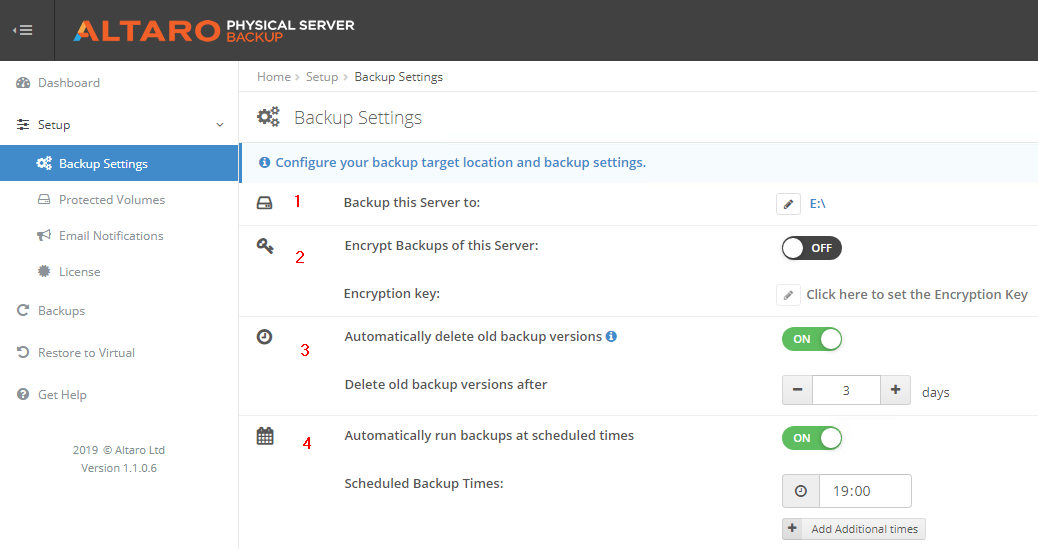The height and width of the screenshot is (549, 1038).
Task: Click the Encryption key pencil edit icon
Action: tap(788, 295)
